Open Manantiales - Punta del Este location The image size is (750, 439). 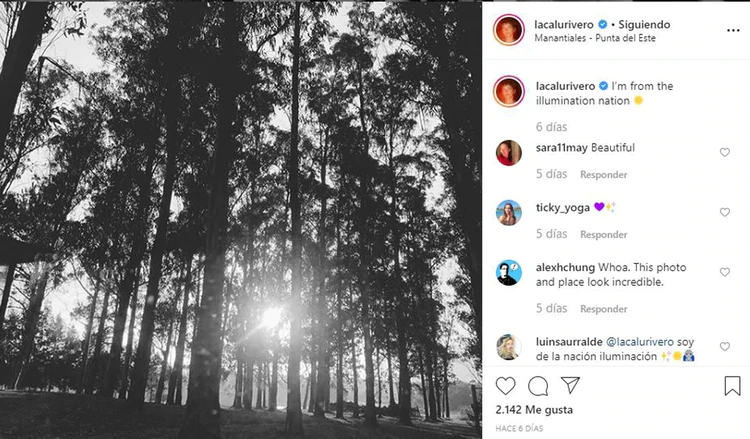tap(595, 38)
